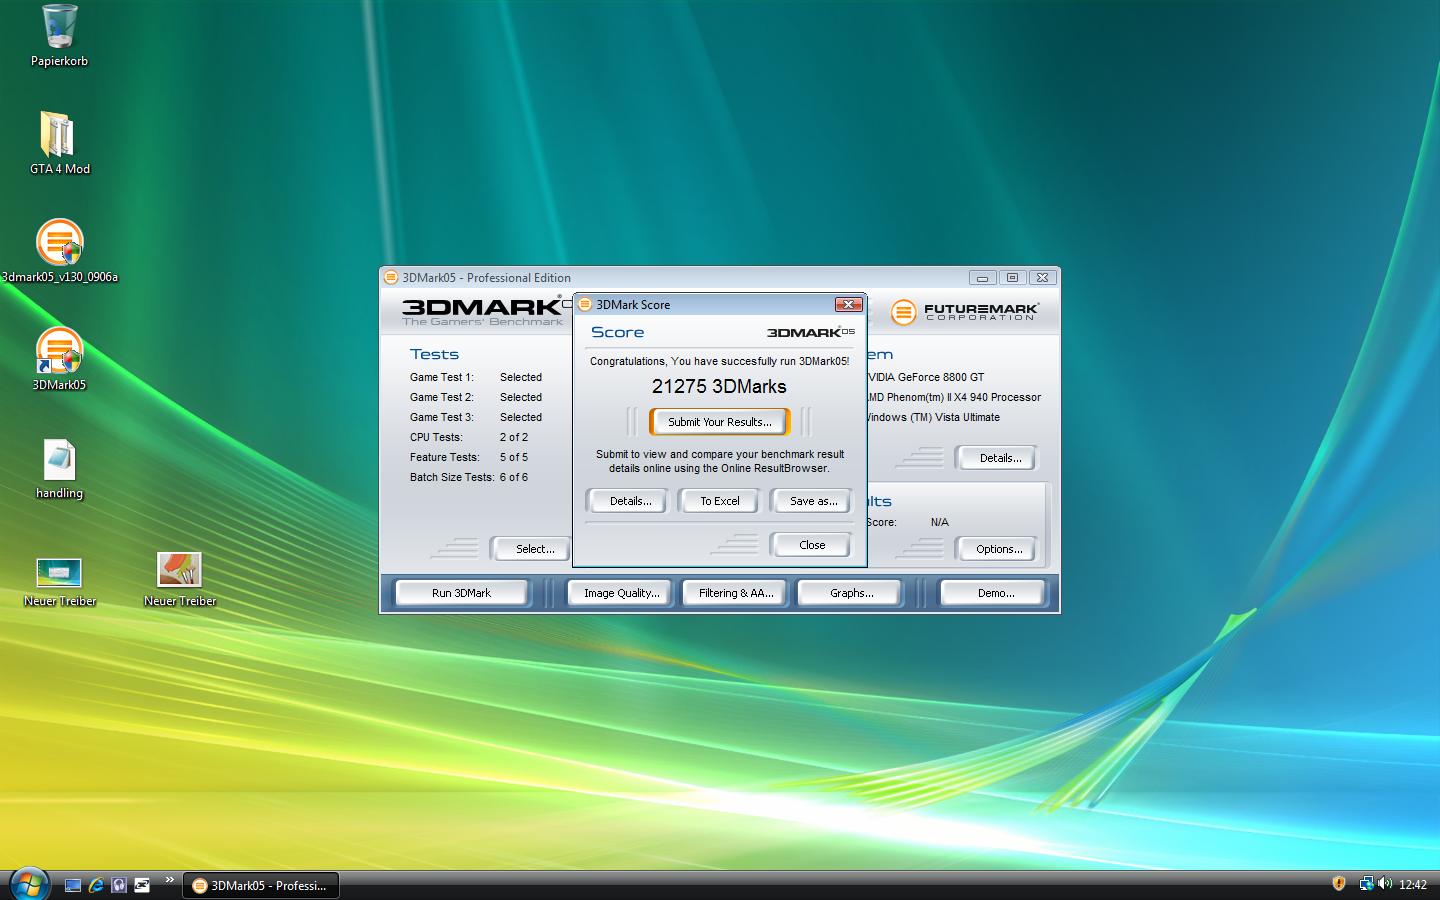Click the headphones quick launch icon
The width and height of the screenshot is (1440, 900).
click(119, 885)
